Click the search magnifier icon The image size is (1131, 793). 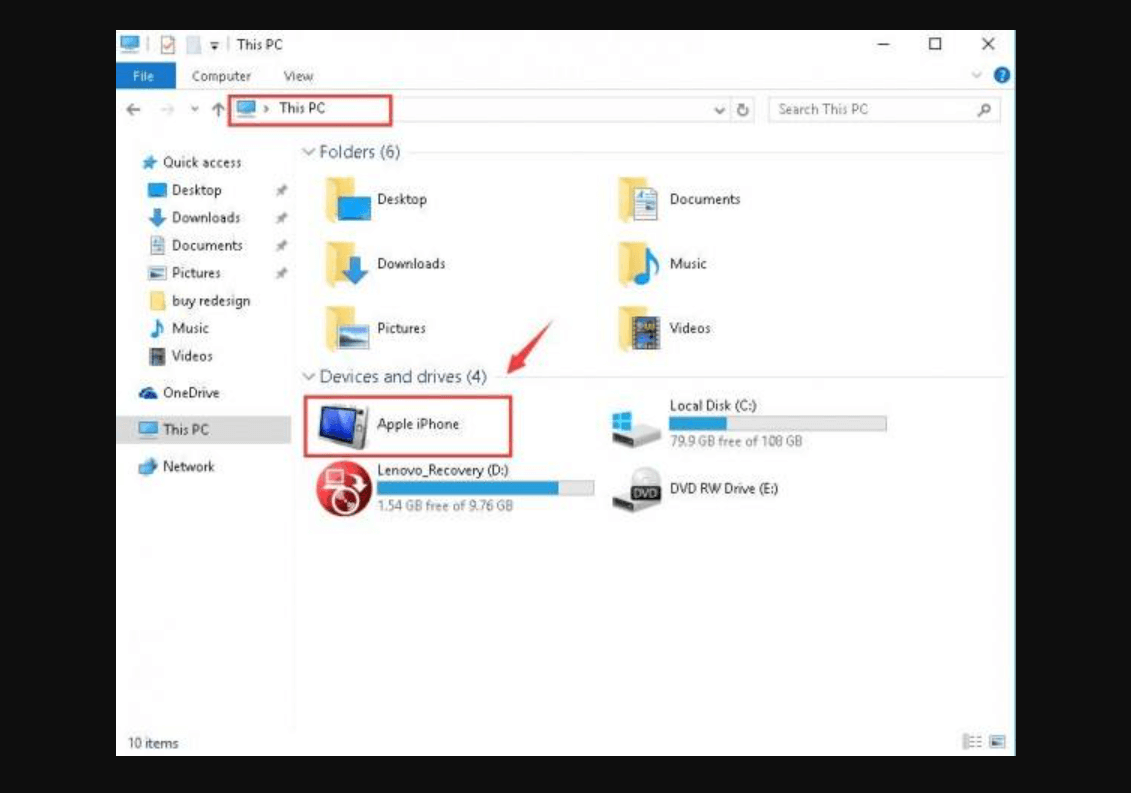point(984,110)
